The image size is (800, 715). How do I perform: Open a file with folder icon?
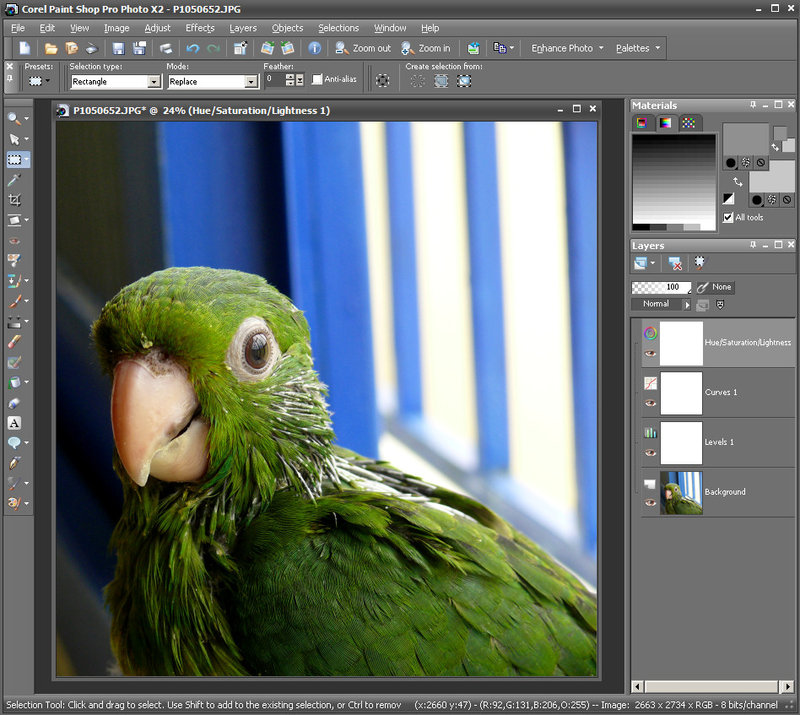pyautogui.click(x=51, y=48)
